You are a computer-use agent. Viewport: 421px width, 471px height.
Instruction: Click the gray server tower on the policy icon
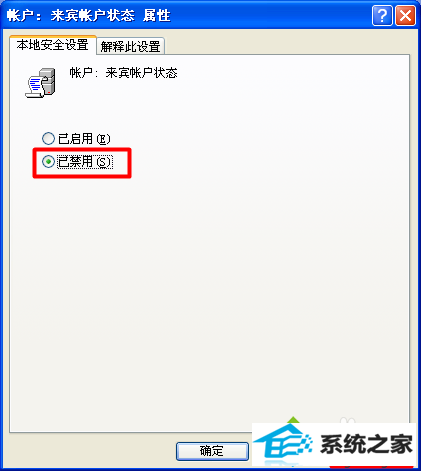(48, 81)
